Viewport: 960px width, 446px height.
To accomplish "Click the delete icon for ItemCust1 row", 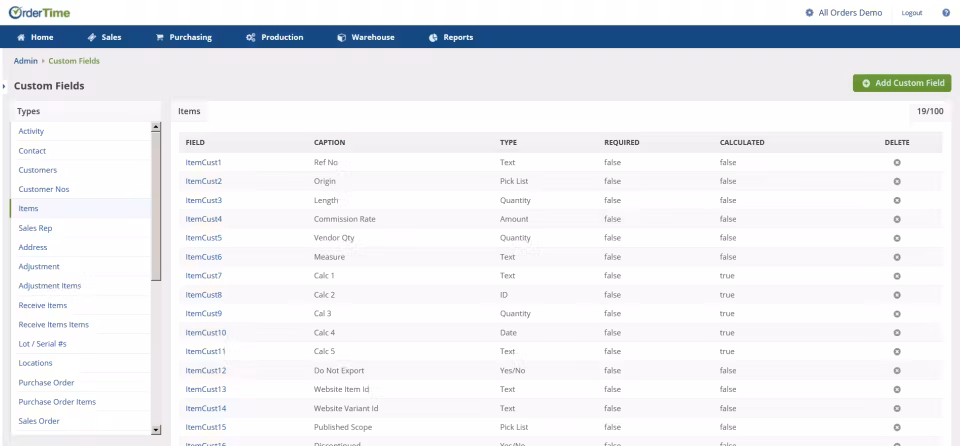I will (x=897, y=162).
